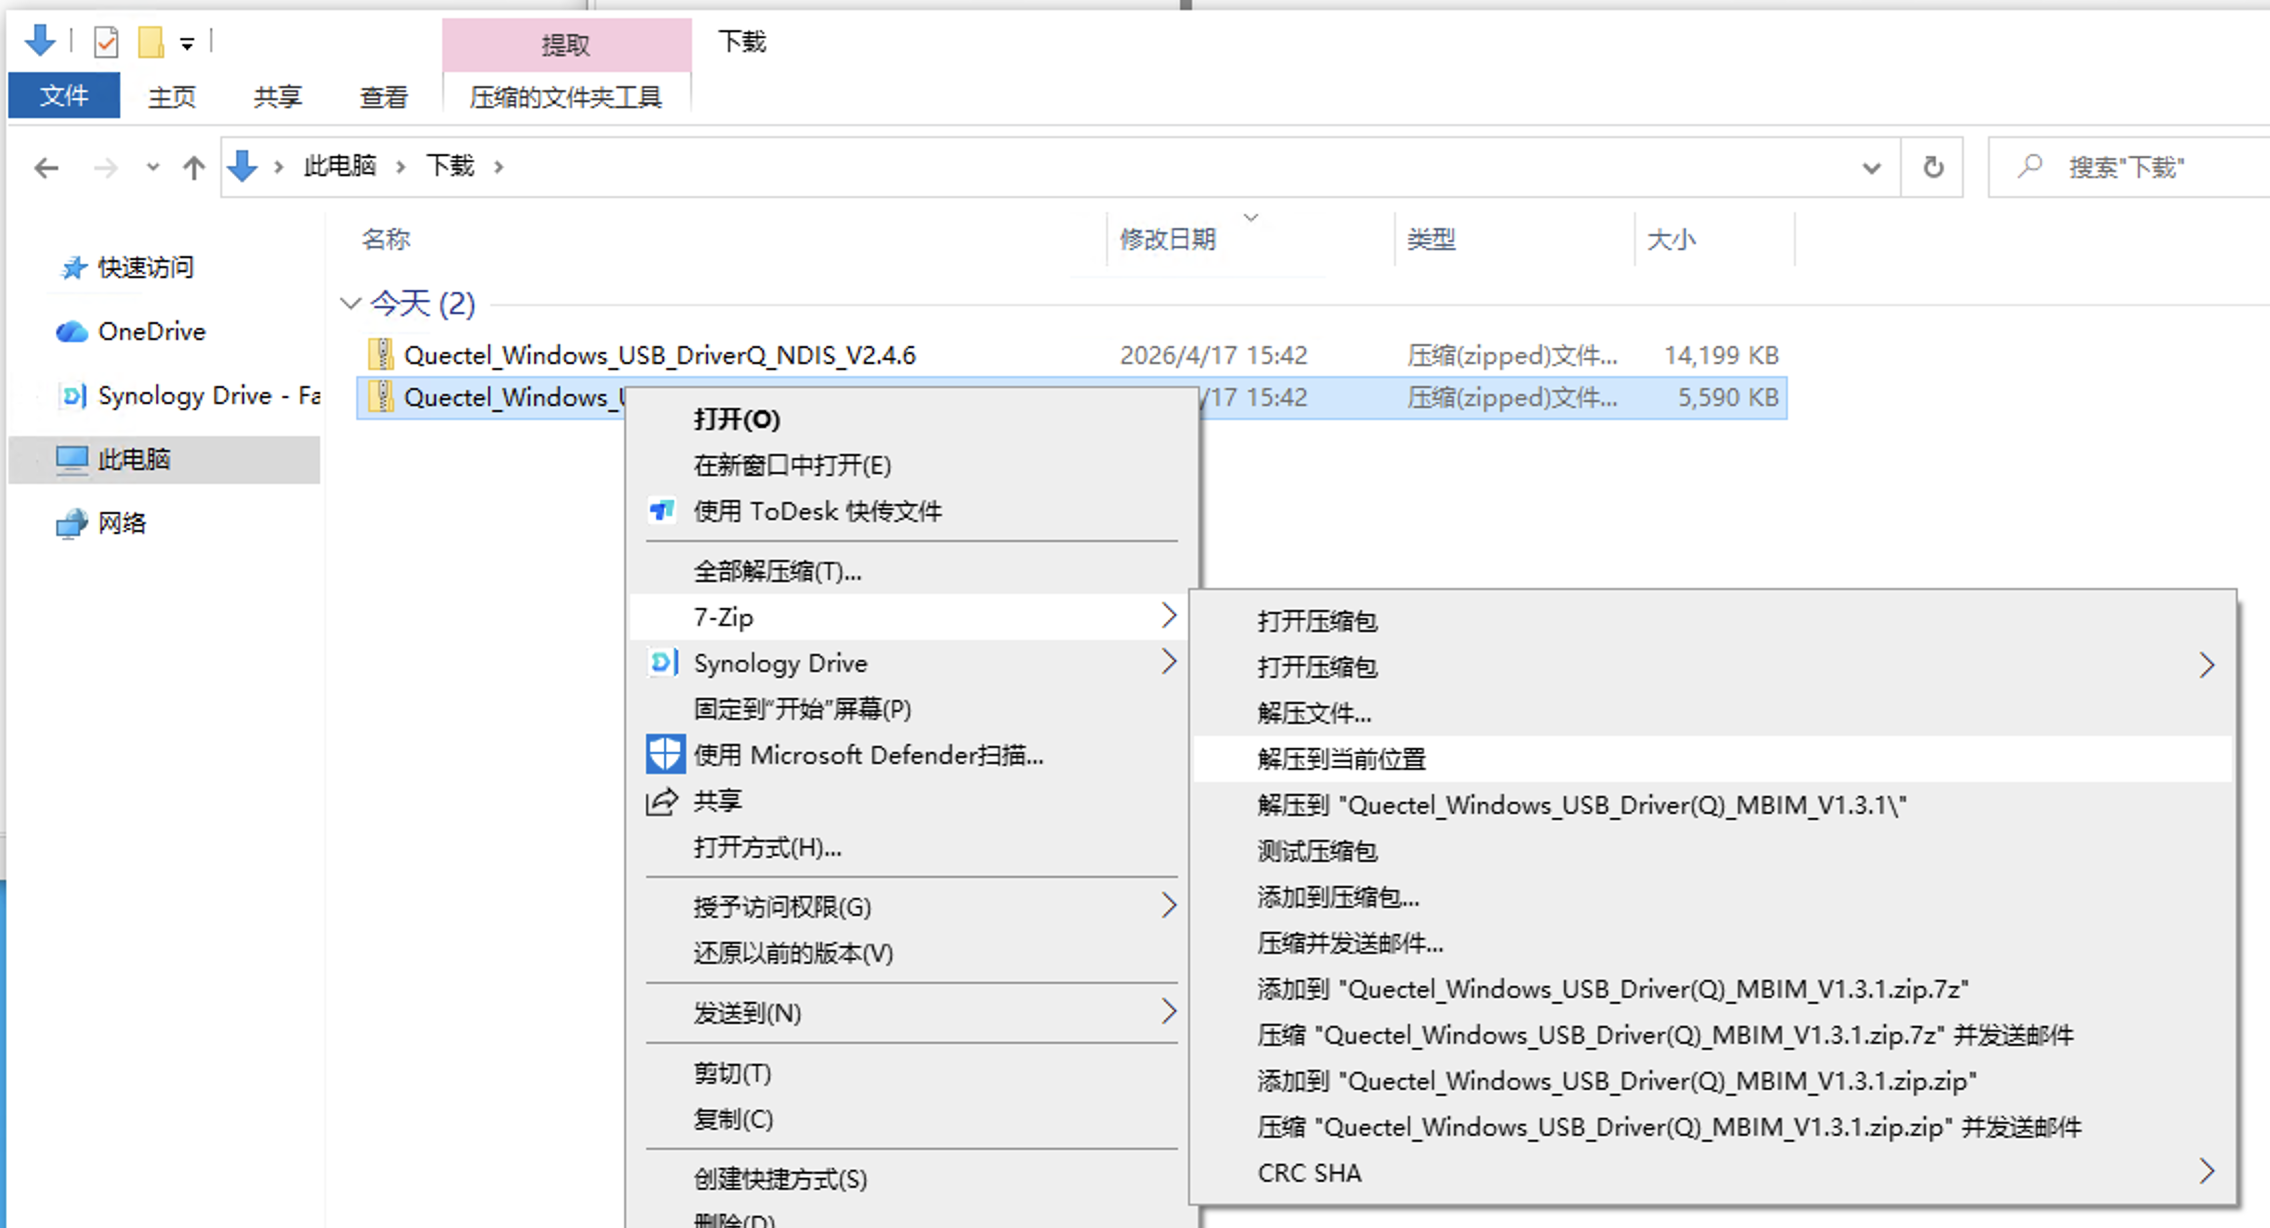Choose 添加到压缩包... in the 7-Zip submenu

1338,897
